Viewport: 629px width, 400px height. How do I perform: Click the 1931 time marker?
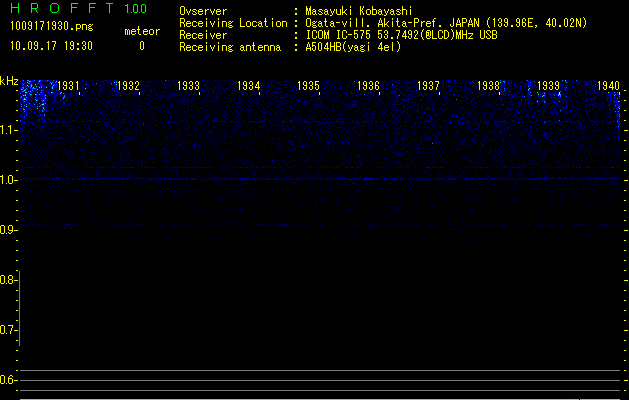[68, 86]
